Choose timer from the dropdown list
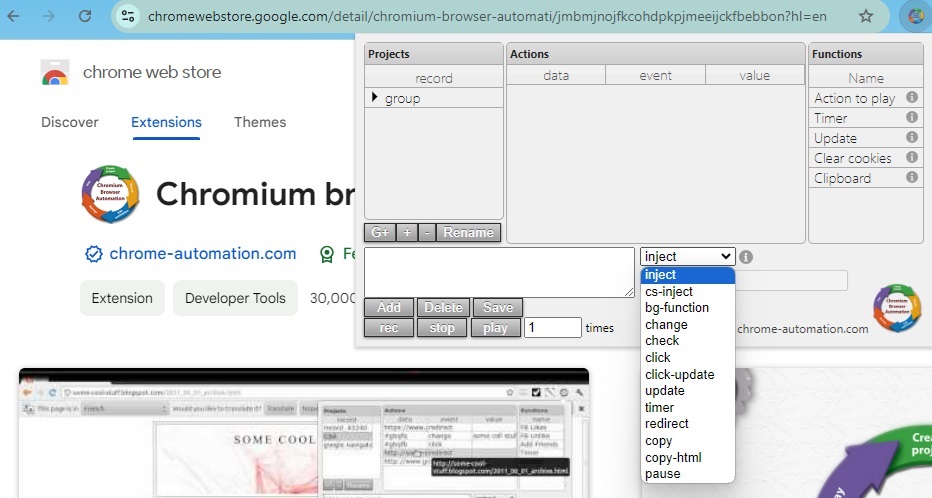Screen dimensions: 932x498 (x=688, y=407)
